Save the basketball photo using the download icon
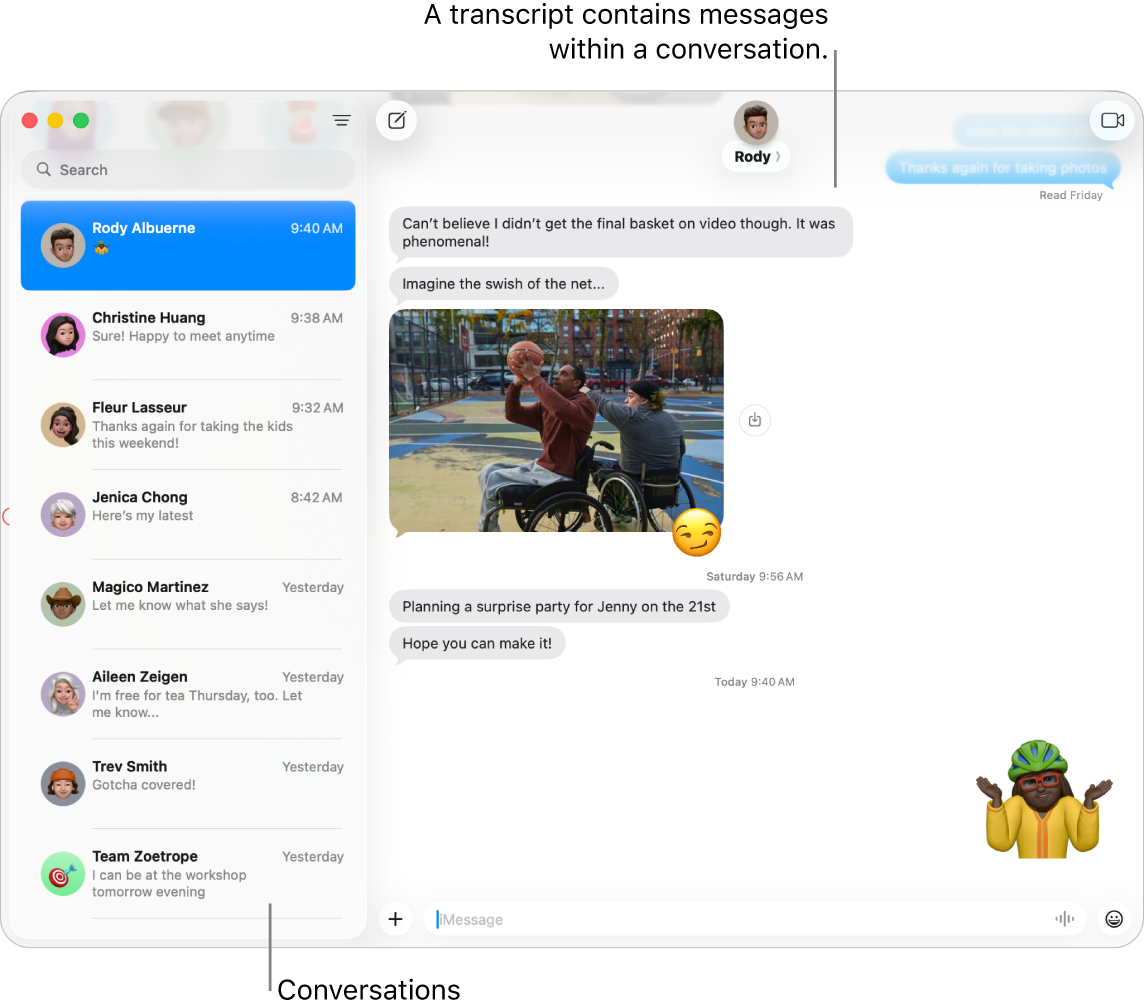The height and width of the screenshot is (1008, 1144). tap(755, 420)
